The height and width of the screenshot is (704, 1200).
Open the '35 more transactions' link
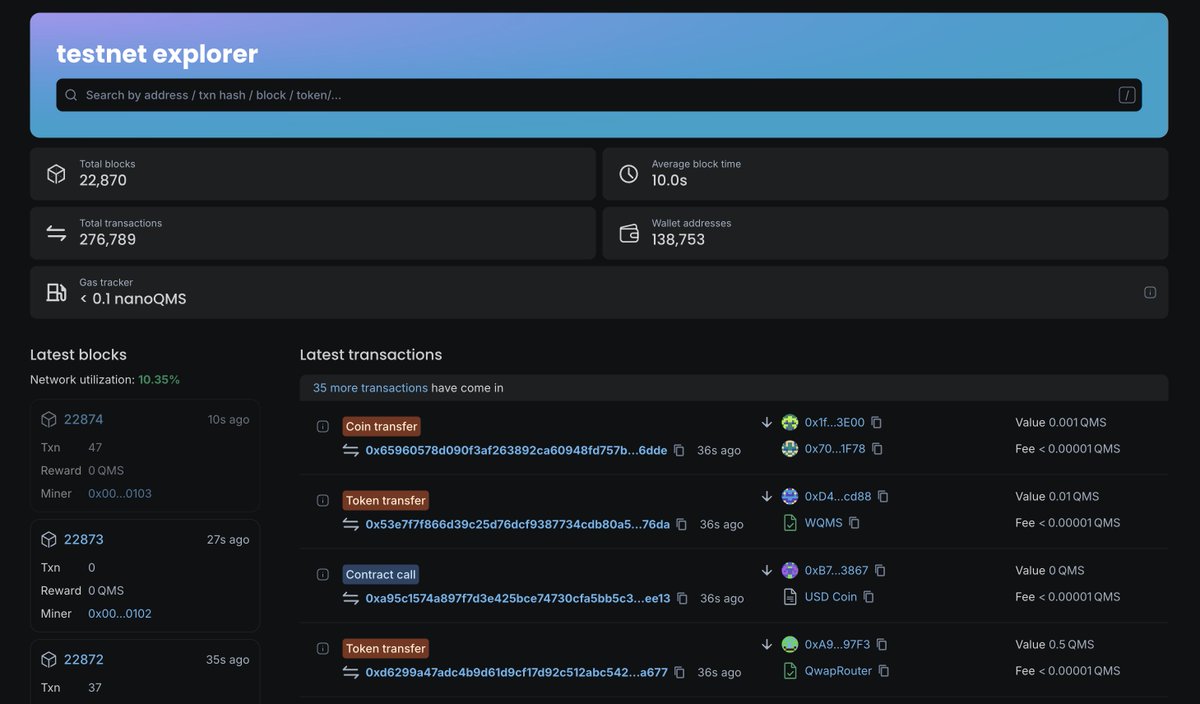click(x=370, y=388)
